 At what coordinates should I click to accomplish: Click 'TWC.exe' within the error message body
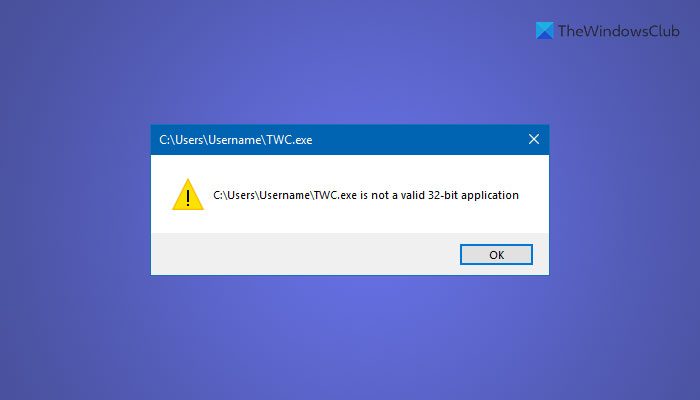[333, 195]
